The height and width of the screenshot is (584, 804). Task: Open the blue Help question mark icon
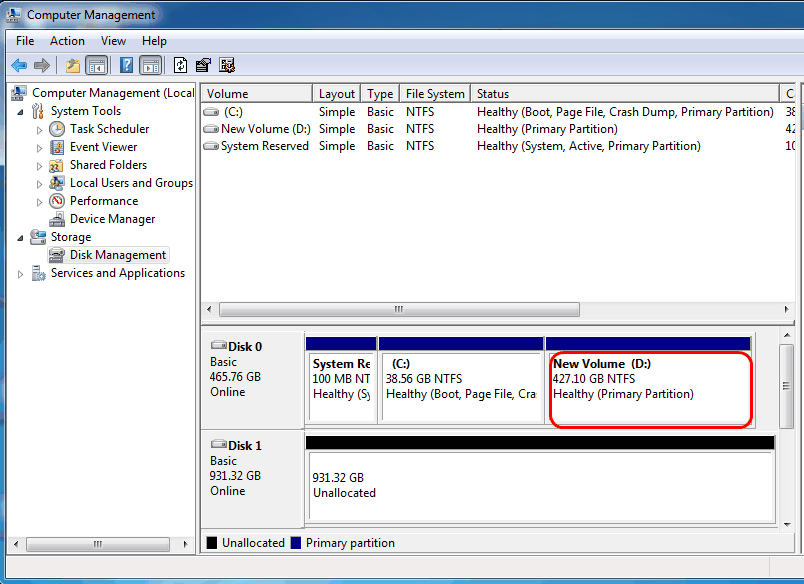(x=126, y=65)
